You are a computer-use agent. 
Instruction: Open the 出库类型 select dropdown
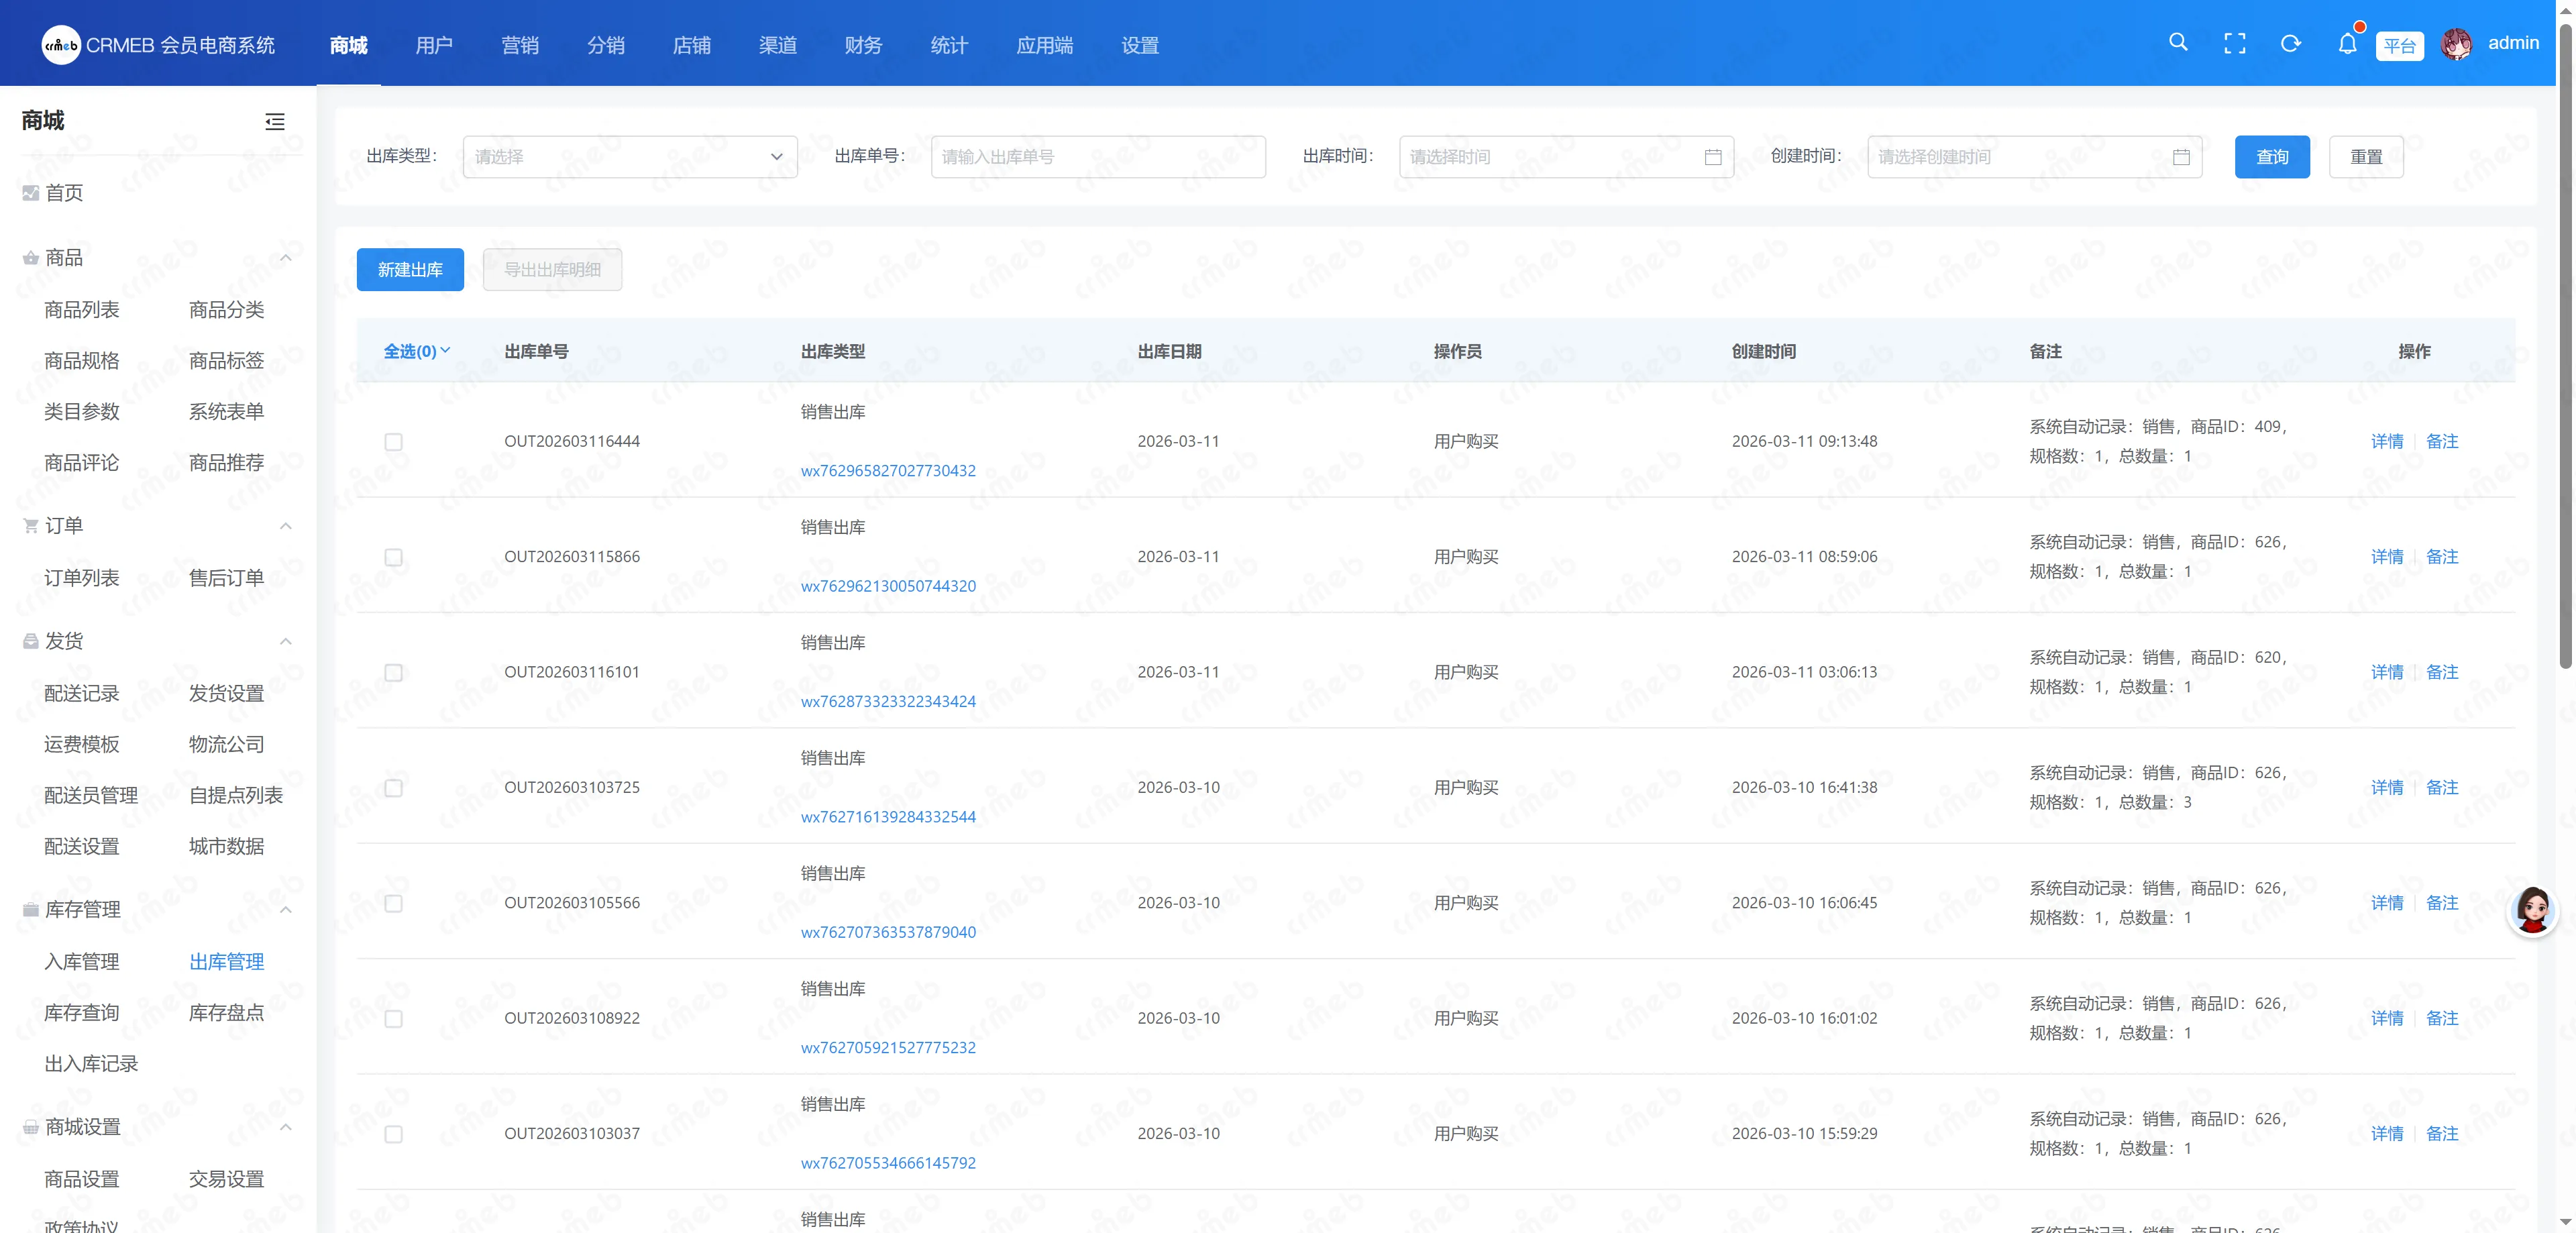pos(630,157)
